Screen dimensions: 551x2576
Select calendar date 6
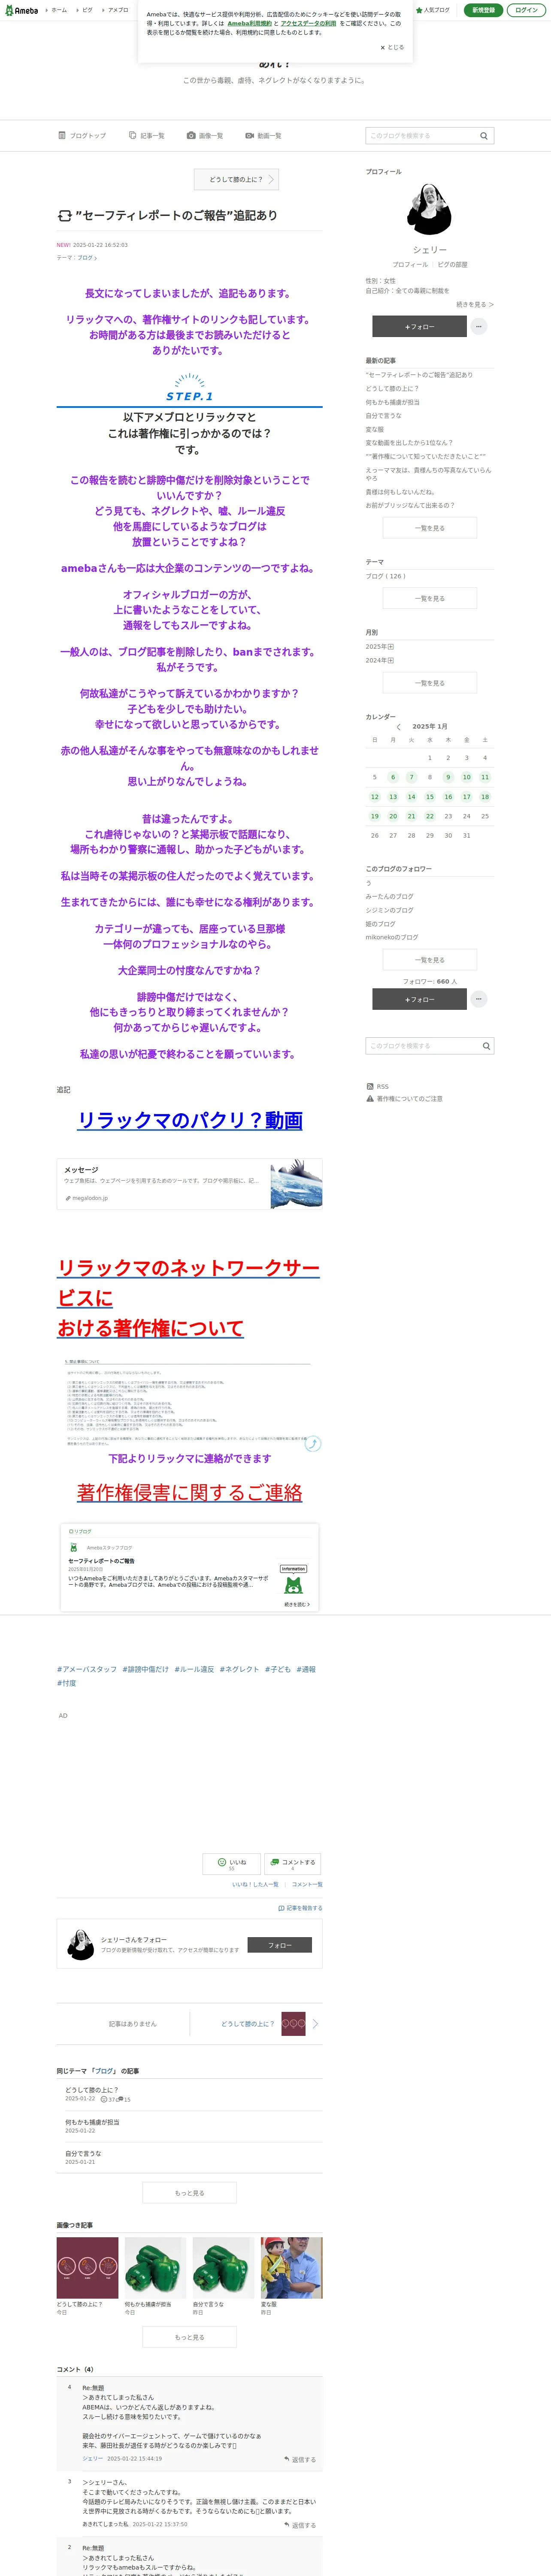coord(393,777)
